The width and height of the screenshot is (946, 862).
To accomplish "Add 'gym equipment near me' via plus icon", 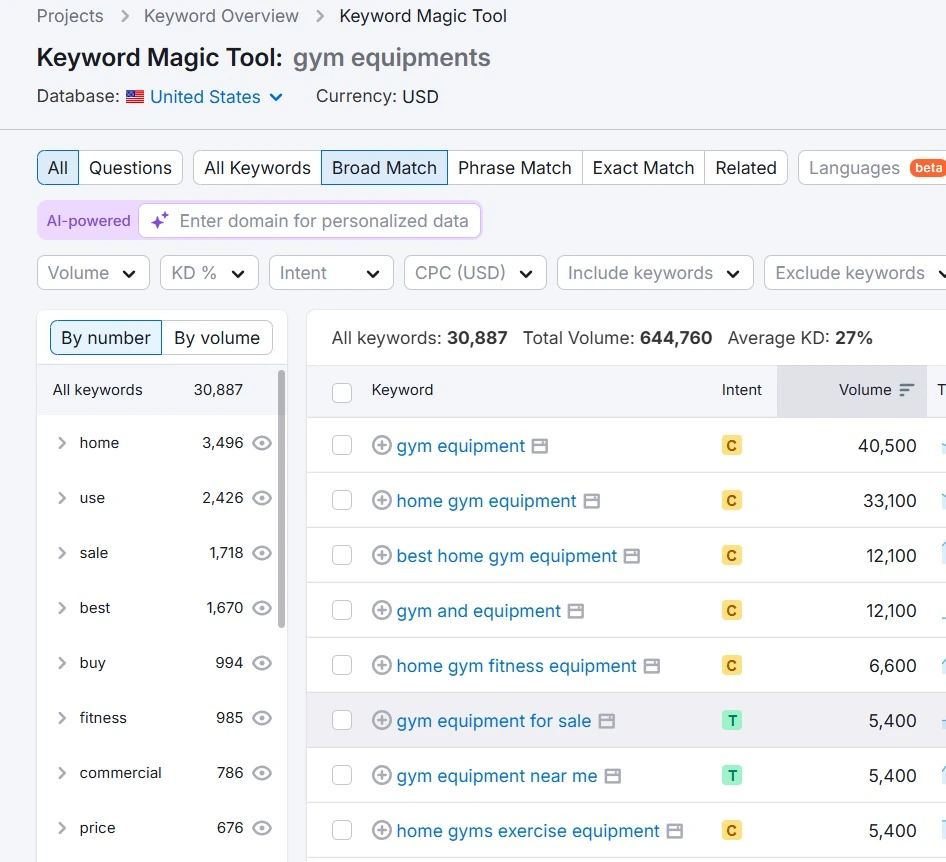I will pyautogui.click(x=381, y=775).
